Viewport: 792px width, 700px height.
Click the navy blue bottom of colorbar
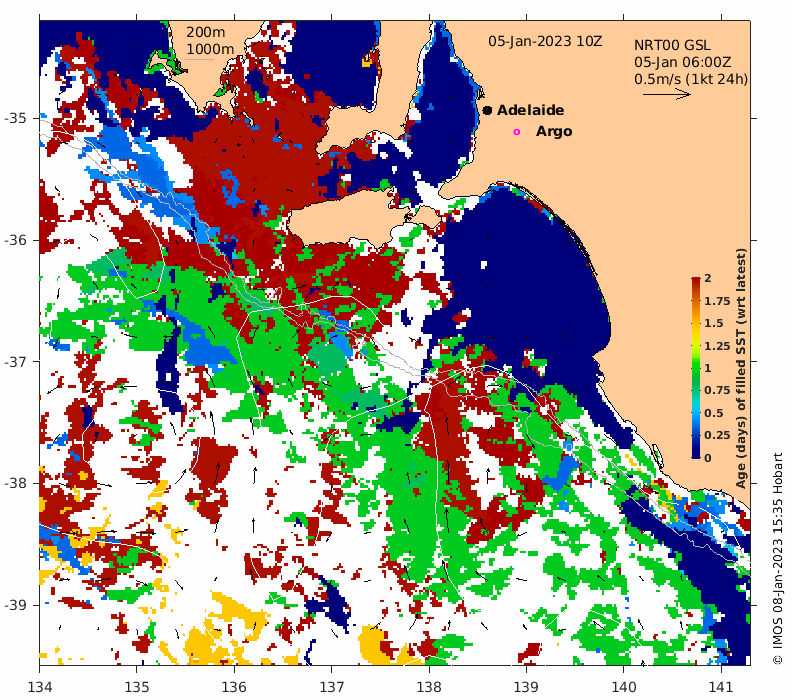[x=696, y=453]
